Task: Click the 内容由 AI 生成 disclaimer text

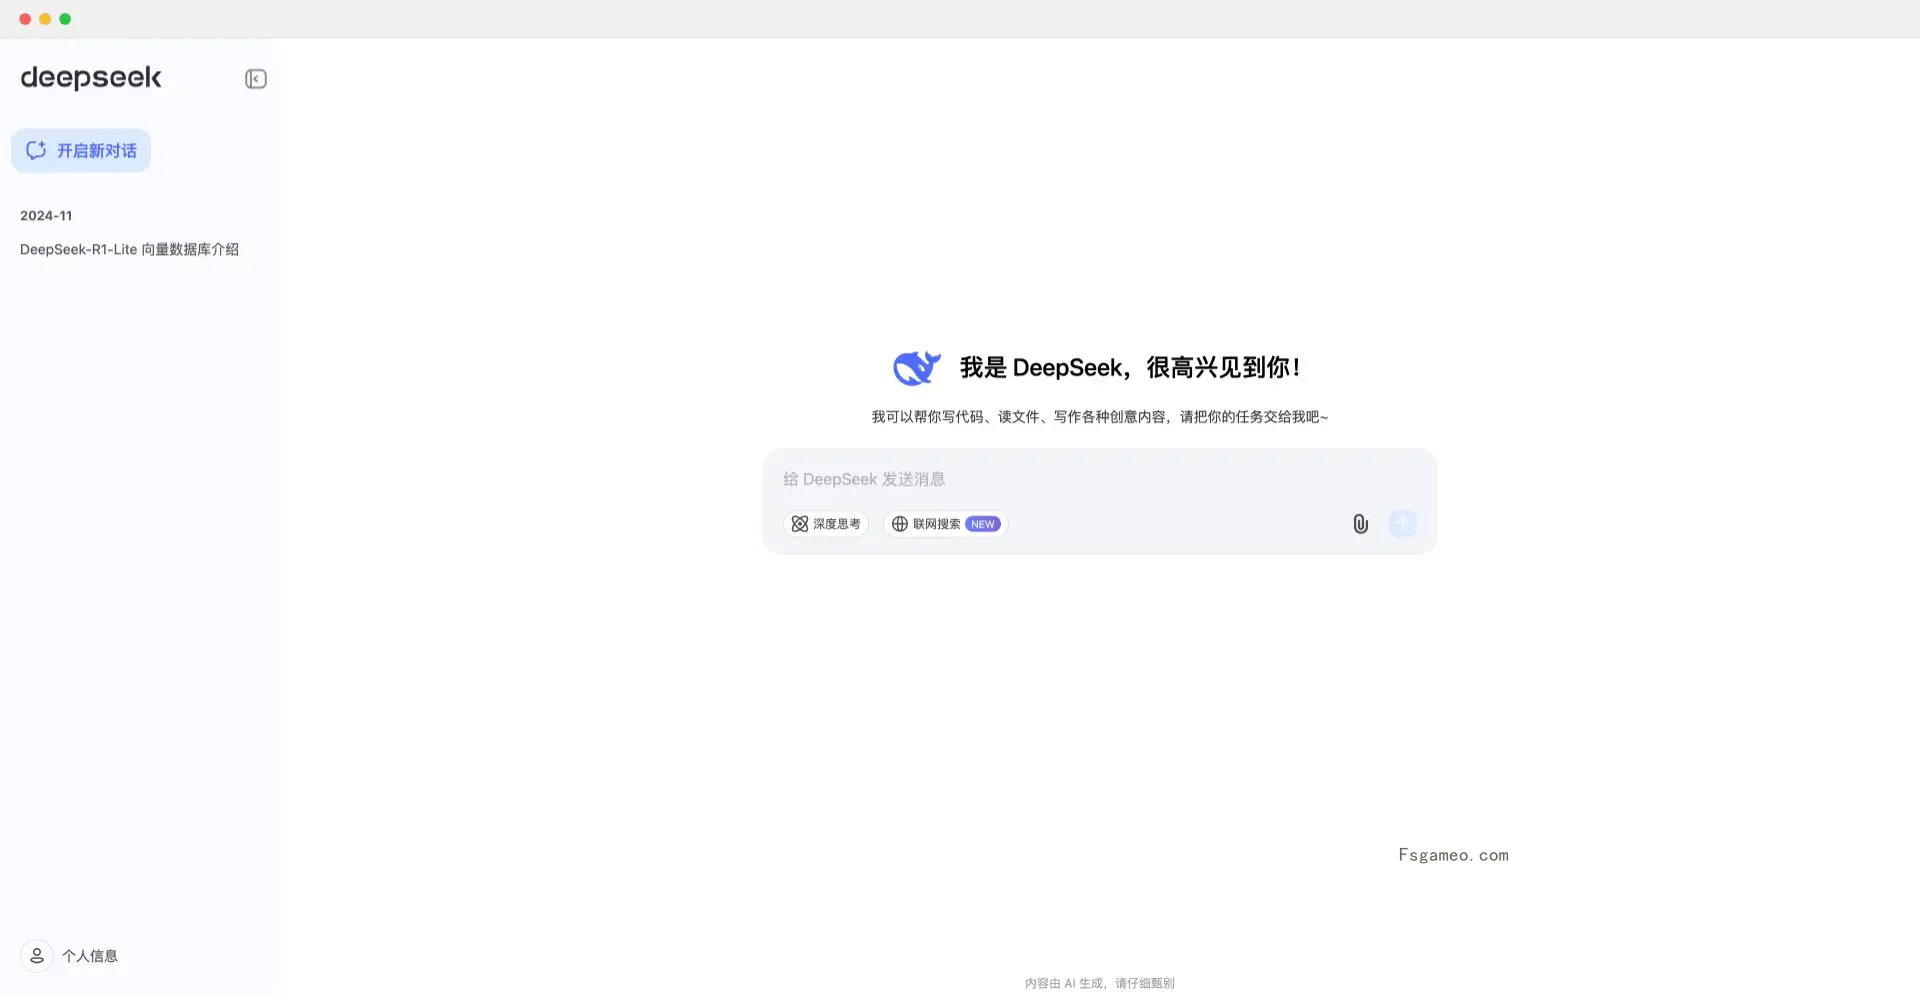Action: [x=1100, y=983]
